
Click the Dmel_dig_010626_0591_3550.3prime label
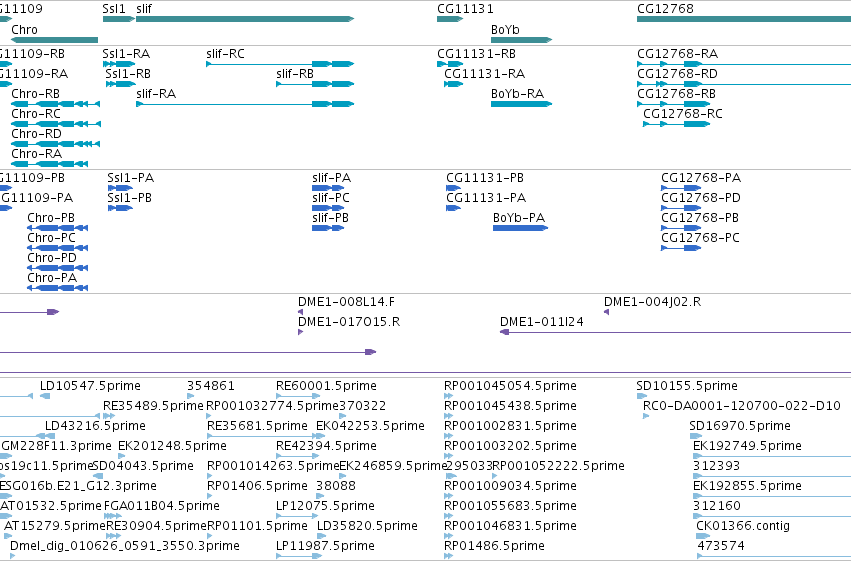(125, 547)
